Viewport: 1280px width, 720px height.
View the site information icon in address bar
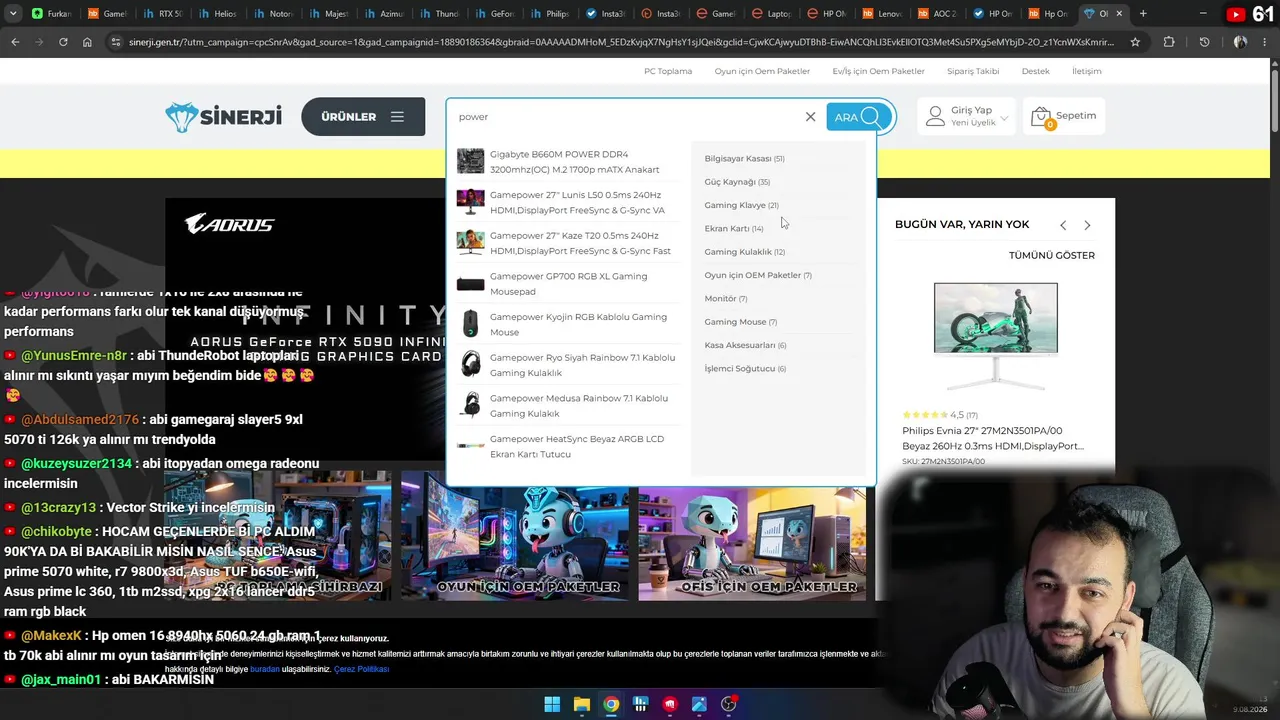point(116,42)
